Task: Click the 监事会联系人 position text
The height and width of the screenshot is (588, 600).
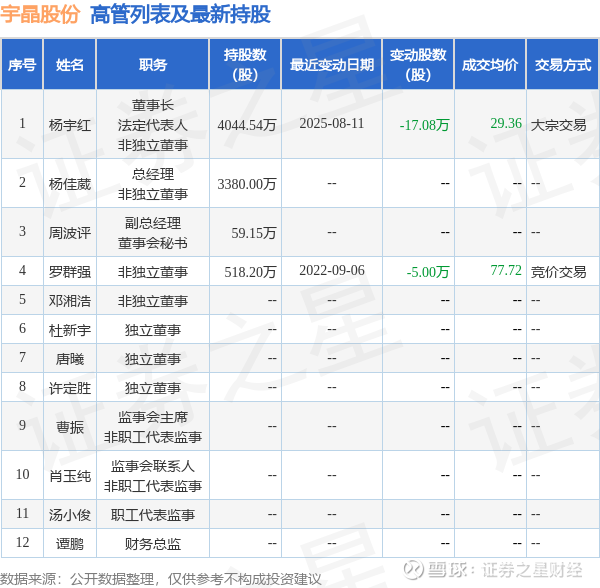Action: coord(153,466)
